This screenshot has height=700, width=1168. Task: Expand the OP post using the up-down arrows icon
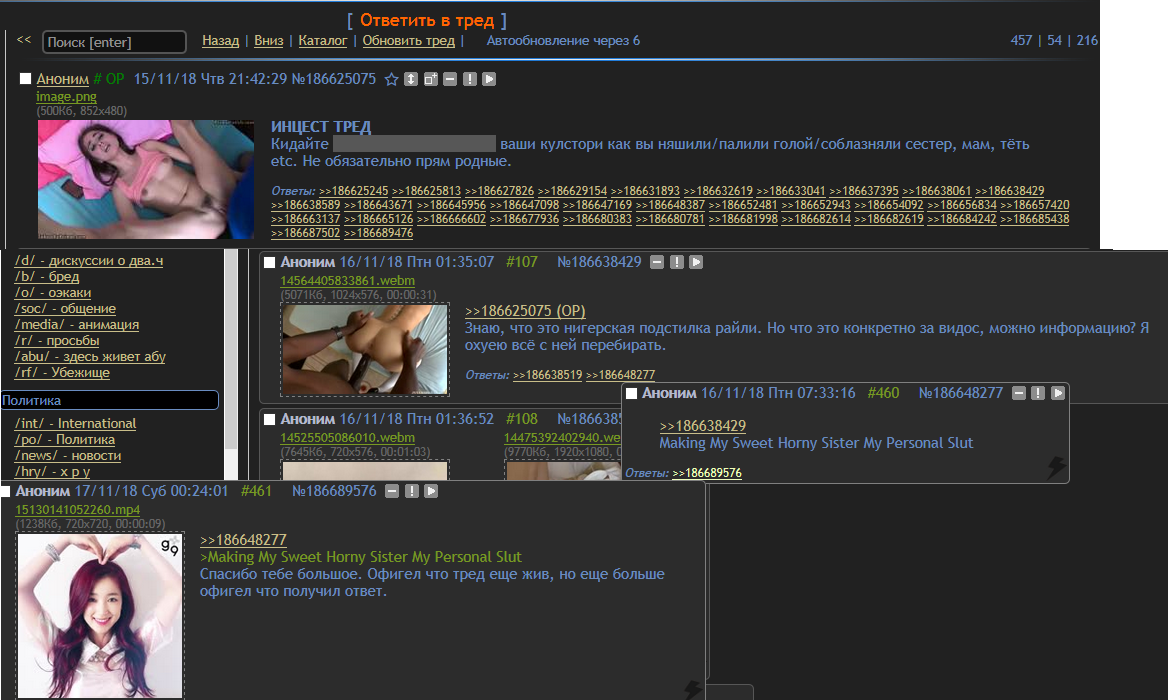click(x=411, y=79)
